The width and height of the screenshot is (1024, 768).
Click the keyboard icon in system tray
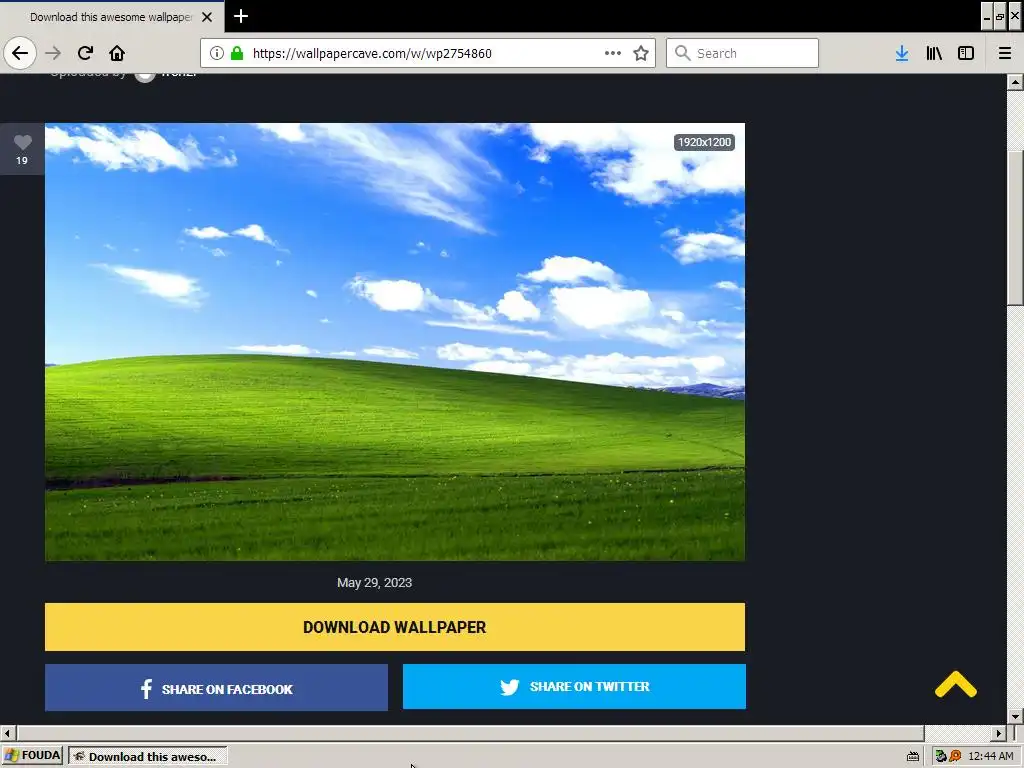pyautogui.click(x=913, y=756)
